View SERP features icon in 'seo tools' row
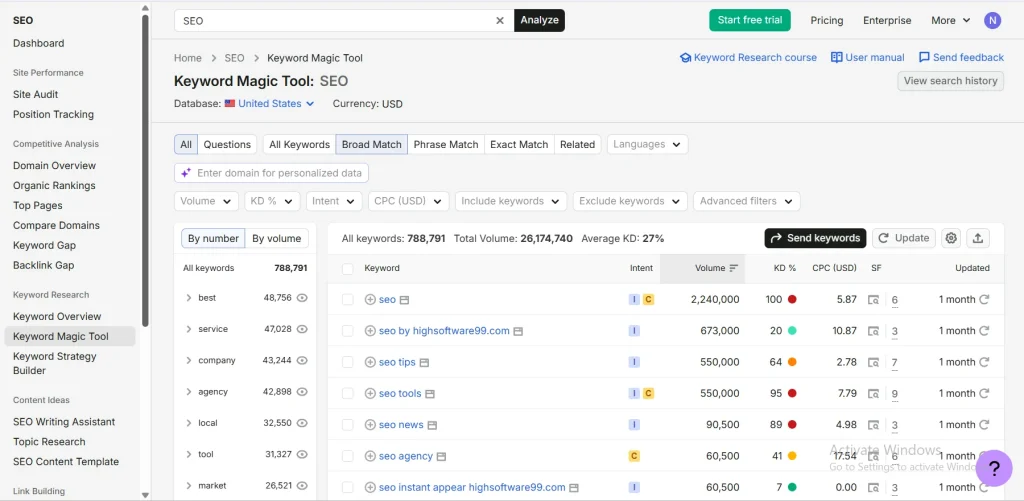The height and width of the screenshot is (501, 1024). tap(873, 394)
